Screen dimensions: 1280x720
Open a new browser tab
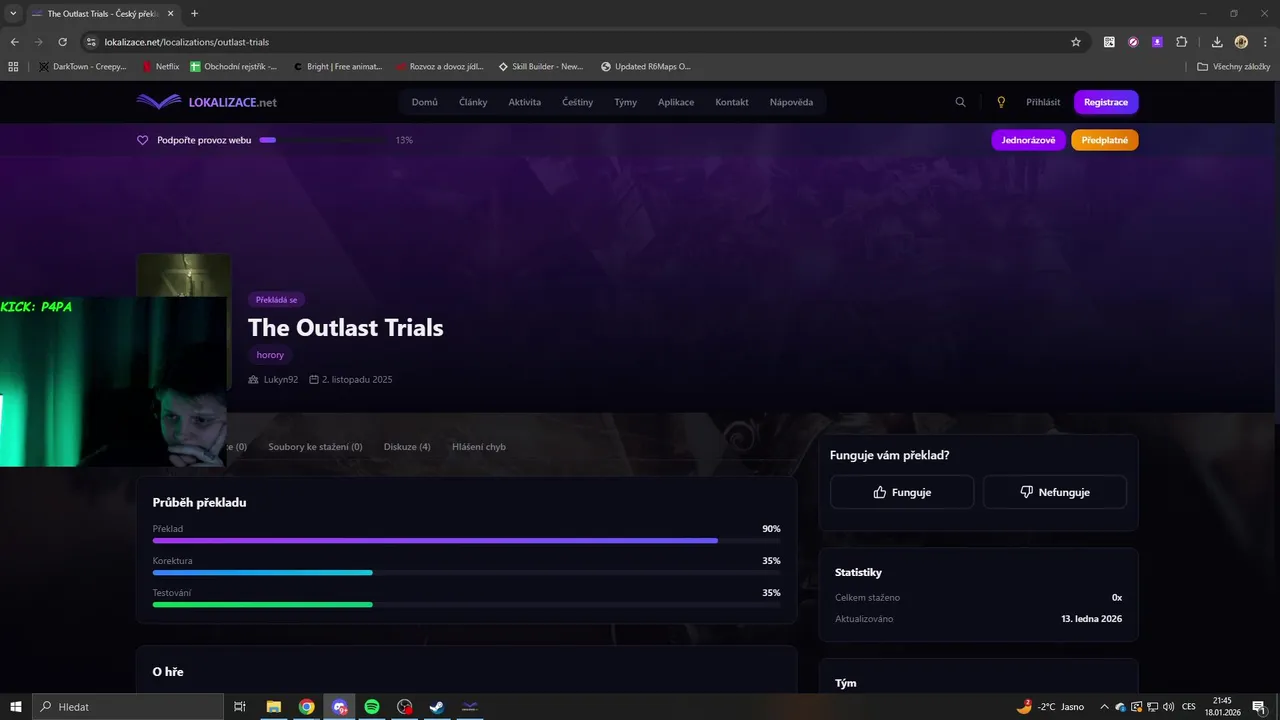point(194,13)
